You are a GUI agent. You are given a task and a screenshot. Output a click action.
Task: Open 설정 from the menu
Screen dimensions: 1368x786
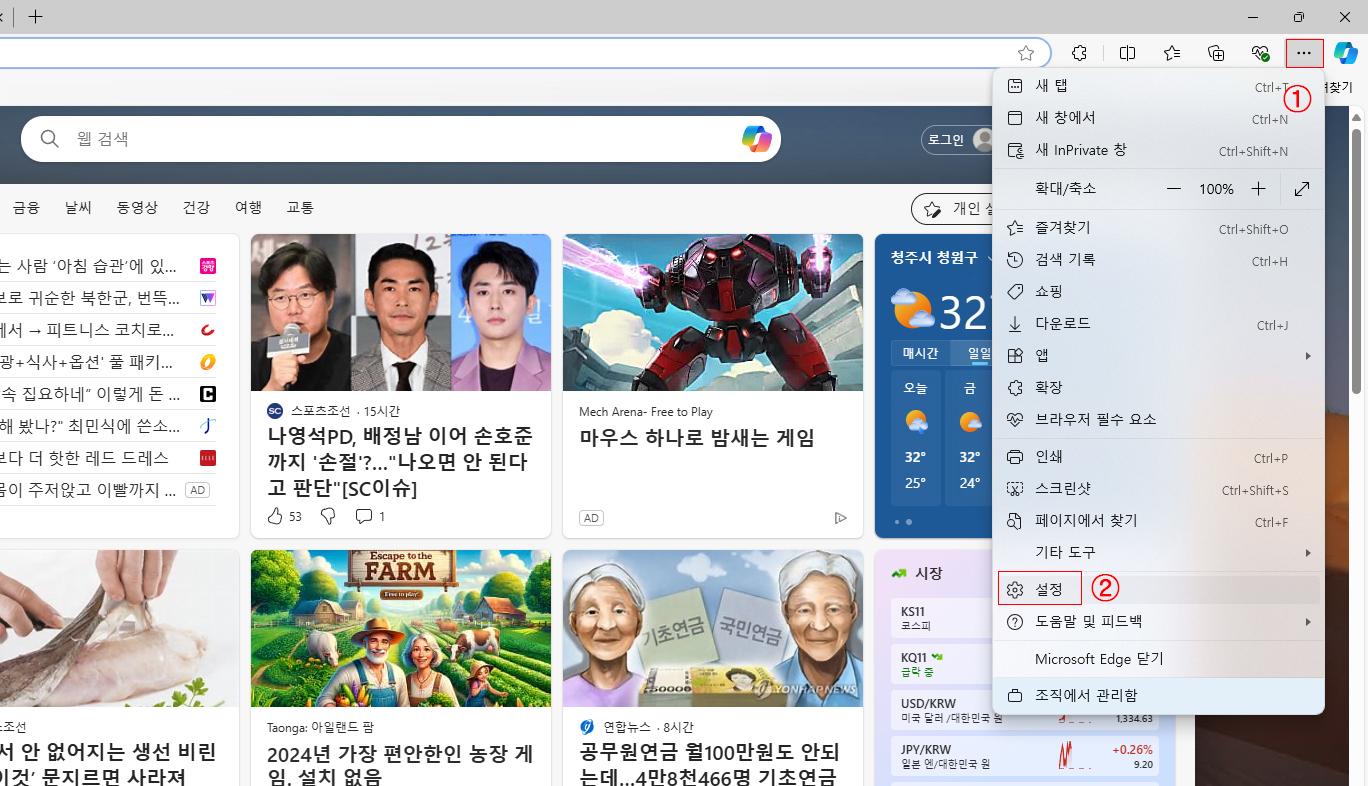(1158, 589)
